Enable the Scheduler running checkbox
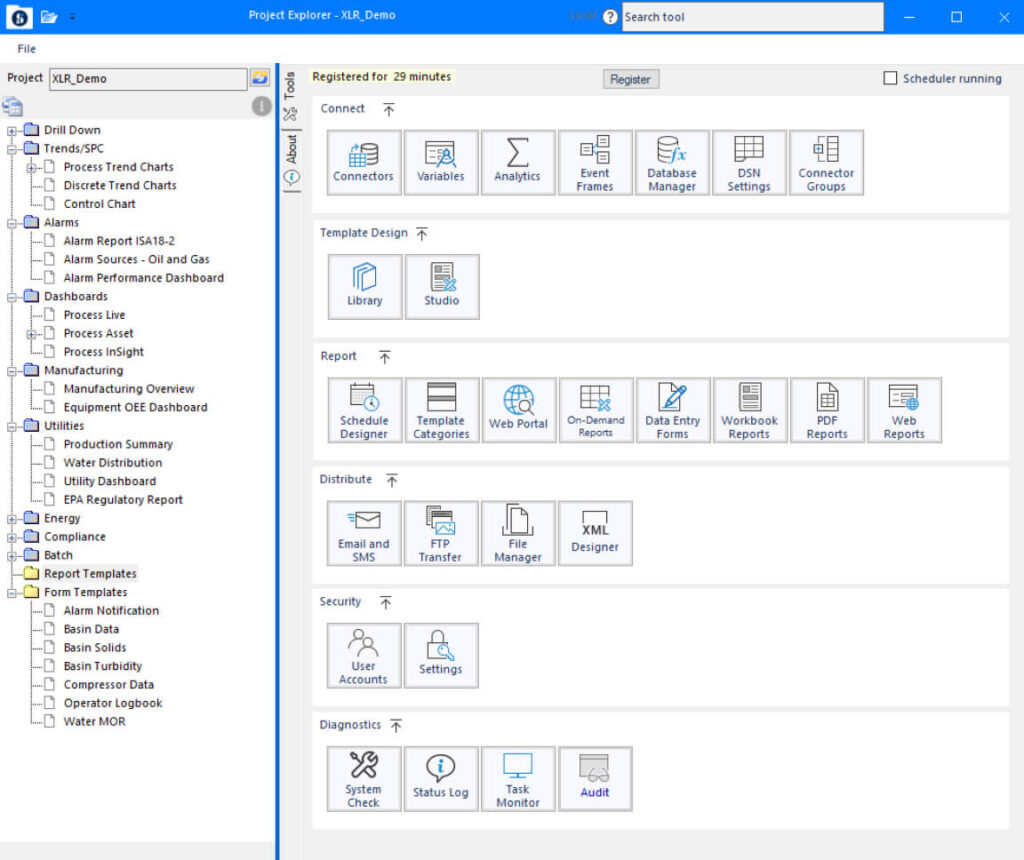This screenshot has height=860, width=1024. [890, 78]
